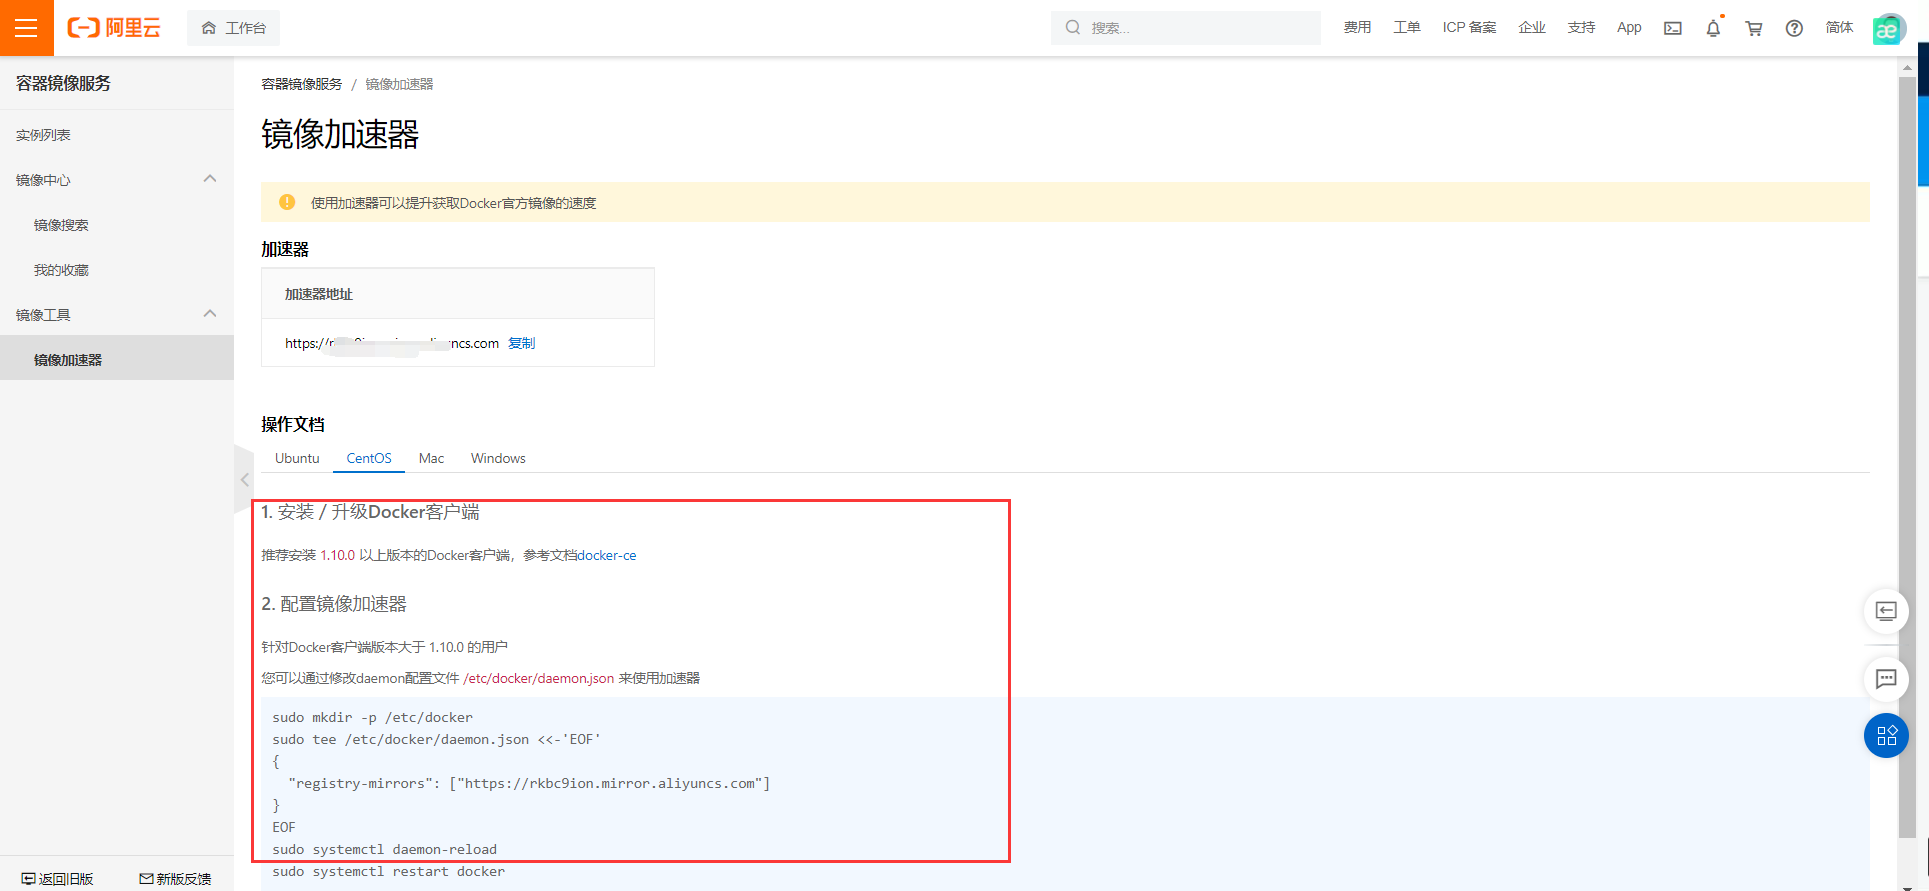Collapse the 镜像中心 sidebar group
Image resolution: width=1929 pixels, height=891 pixels.
[x=117, y=180]
